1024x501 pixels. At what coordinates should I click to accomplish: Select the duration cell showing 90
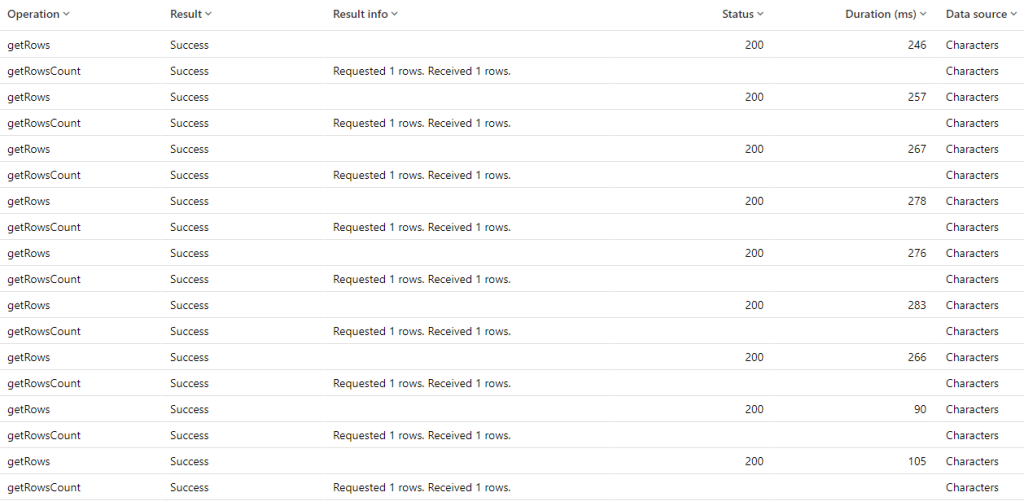tap(919, 409)
